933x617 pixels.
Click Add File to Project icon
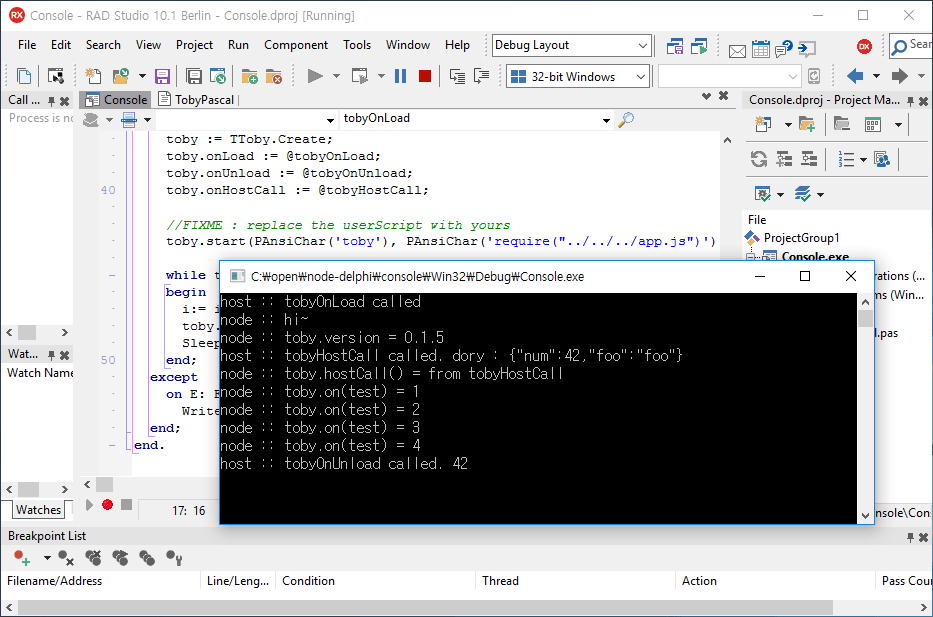(x=249, y=76)
